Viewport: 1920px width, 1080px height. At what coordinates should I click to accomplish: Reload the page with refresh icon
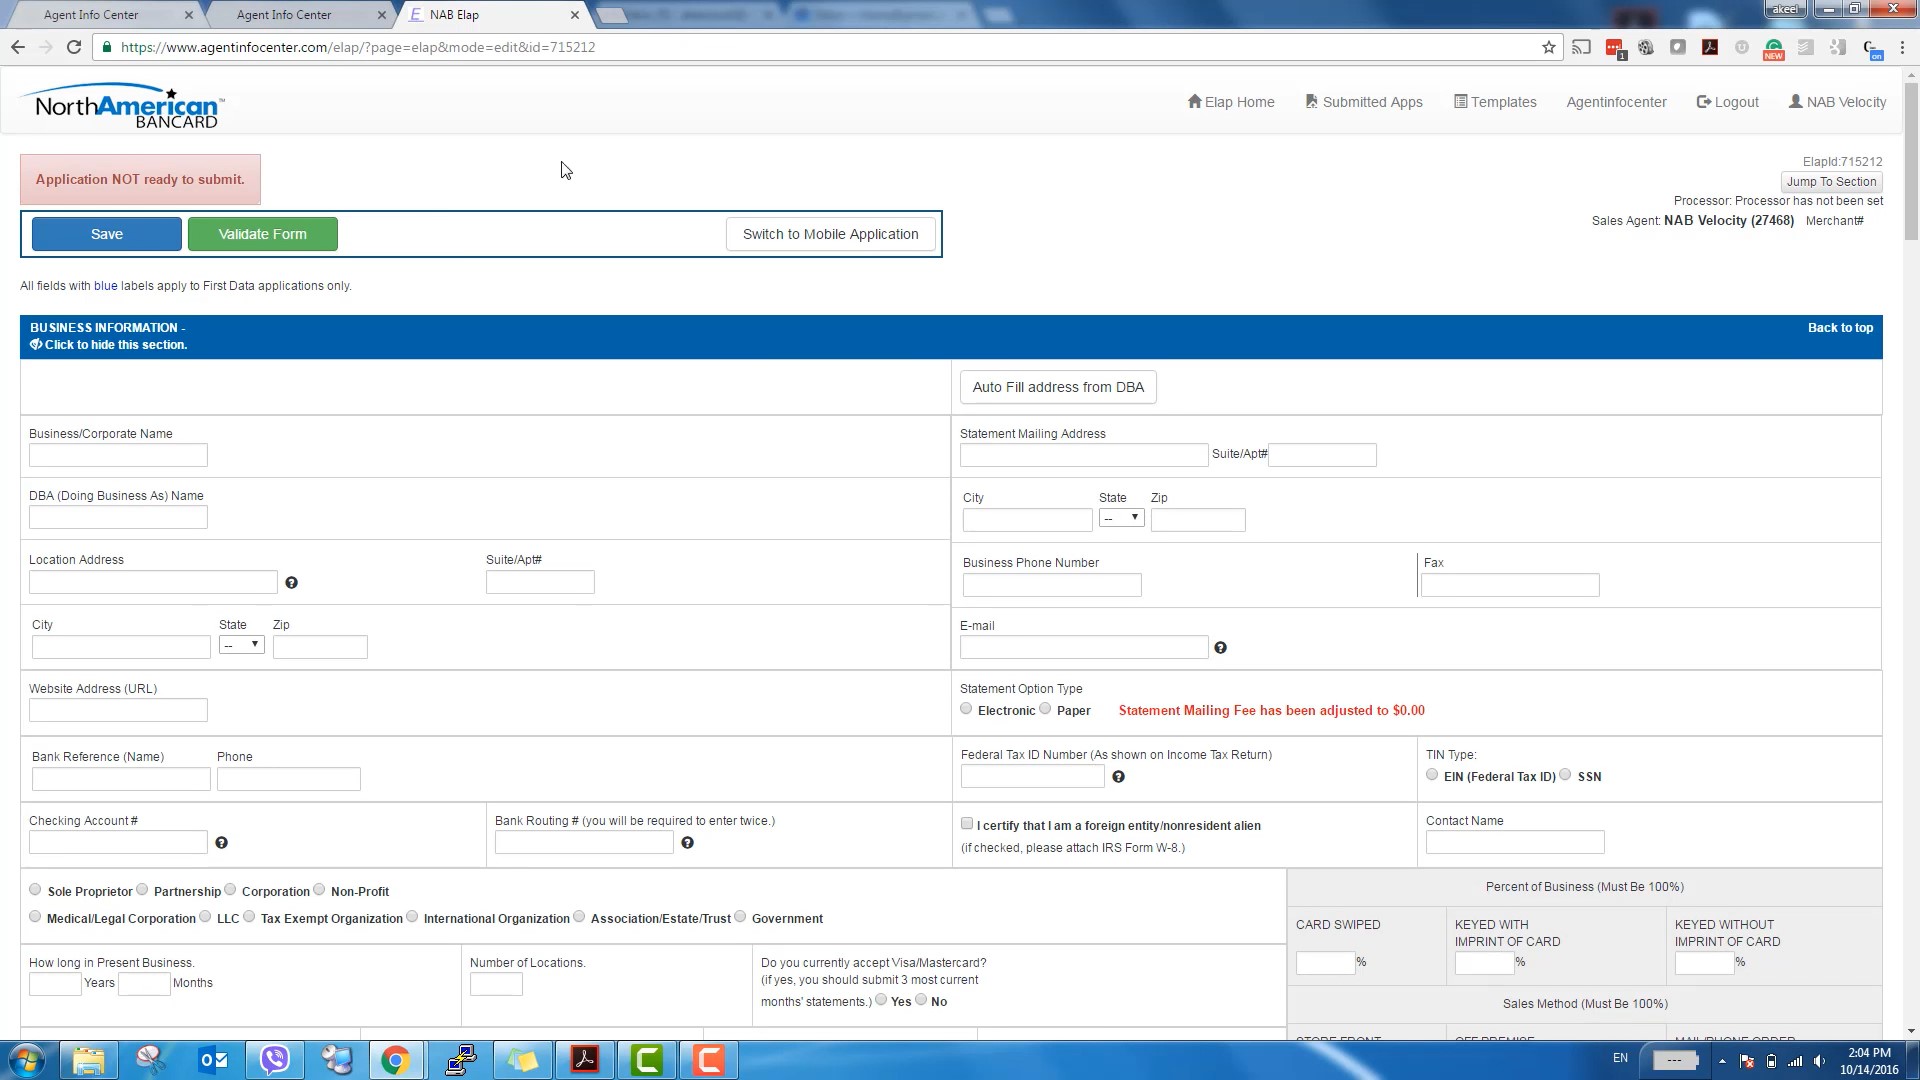[x=74, y=47]
